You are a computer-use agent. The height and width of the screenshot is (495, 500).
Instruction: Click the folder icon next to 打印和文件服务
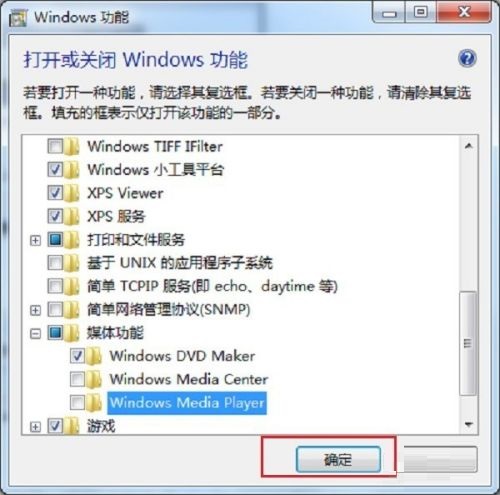click(x=72, y=240)
